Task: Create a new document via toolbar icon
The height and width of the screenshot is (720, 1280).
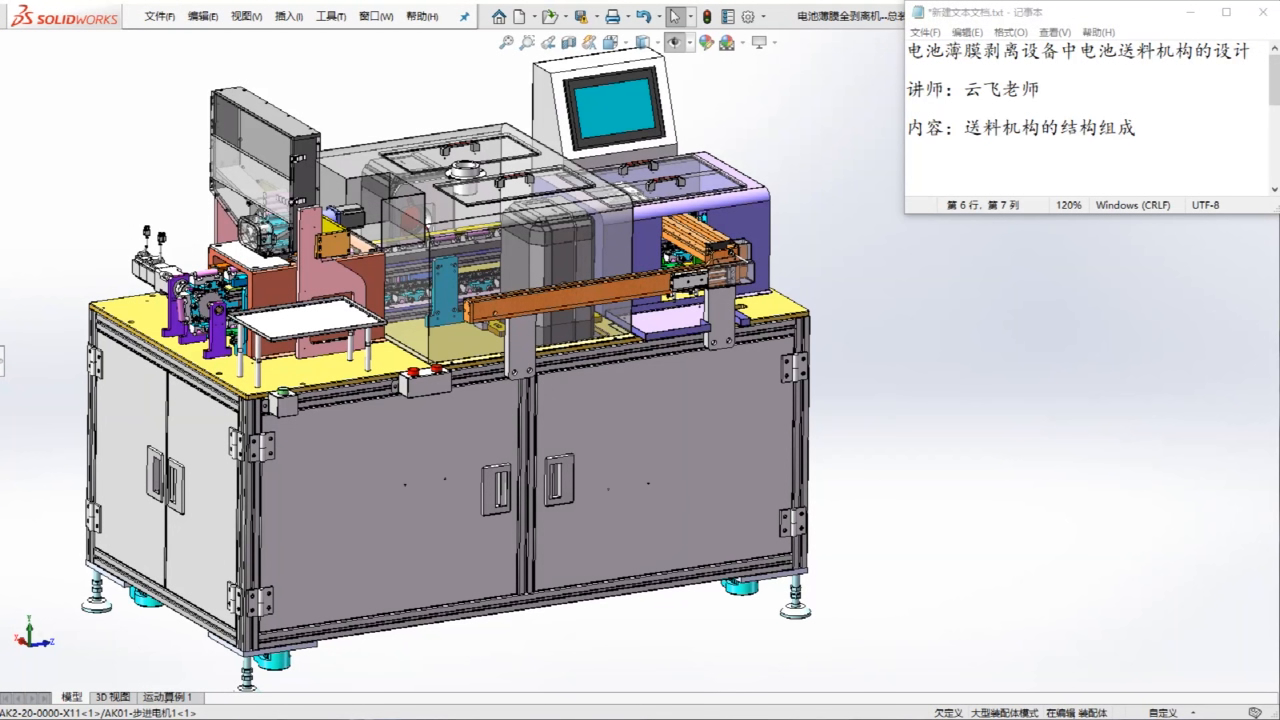Action: click(x=519, y=17)
